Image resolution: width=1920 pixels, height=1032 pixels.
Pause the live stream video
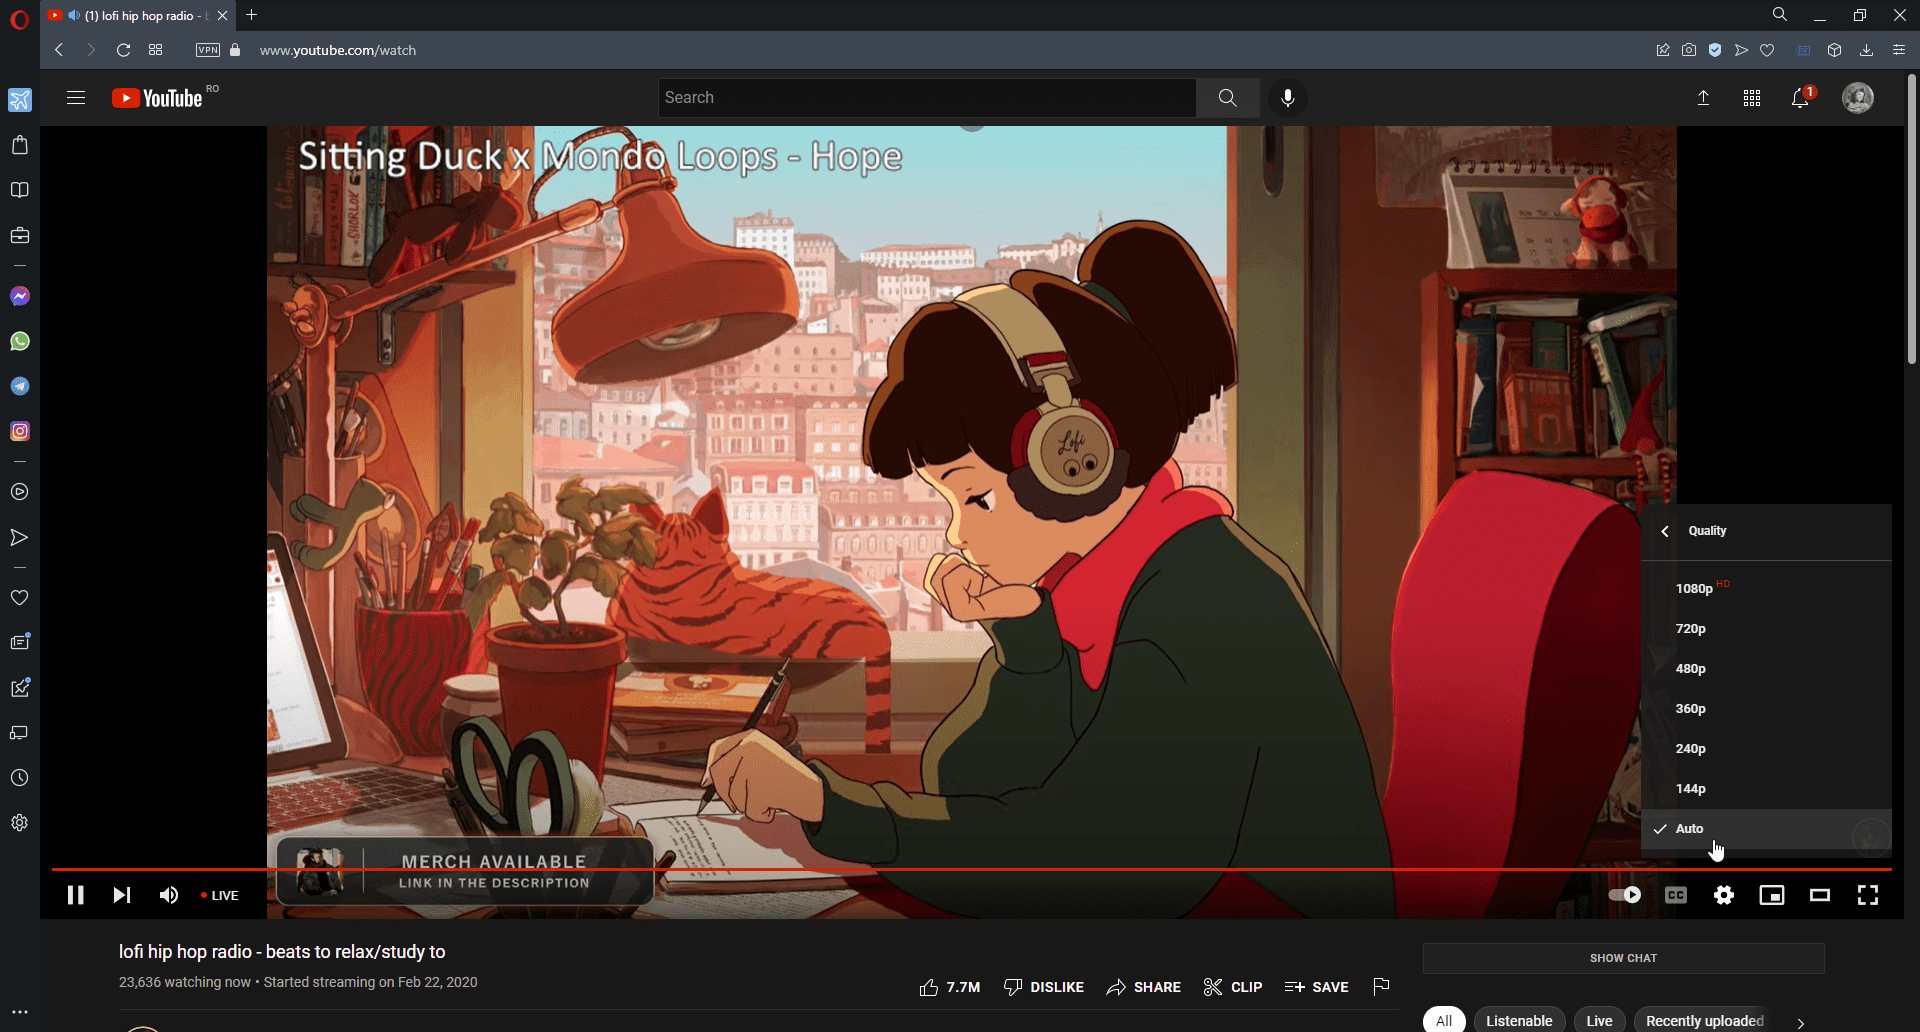click(x=75, y=895)
